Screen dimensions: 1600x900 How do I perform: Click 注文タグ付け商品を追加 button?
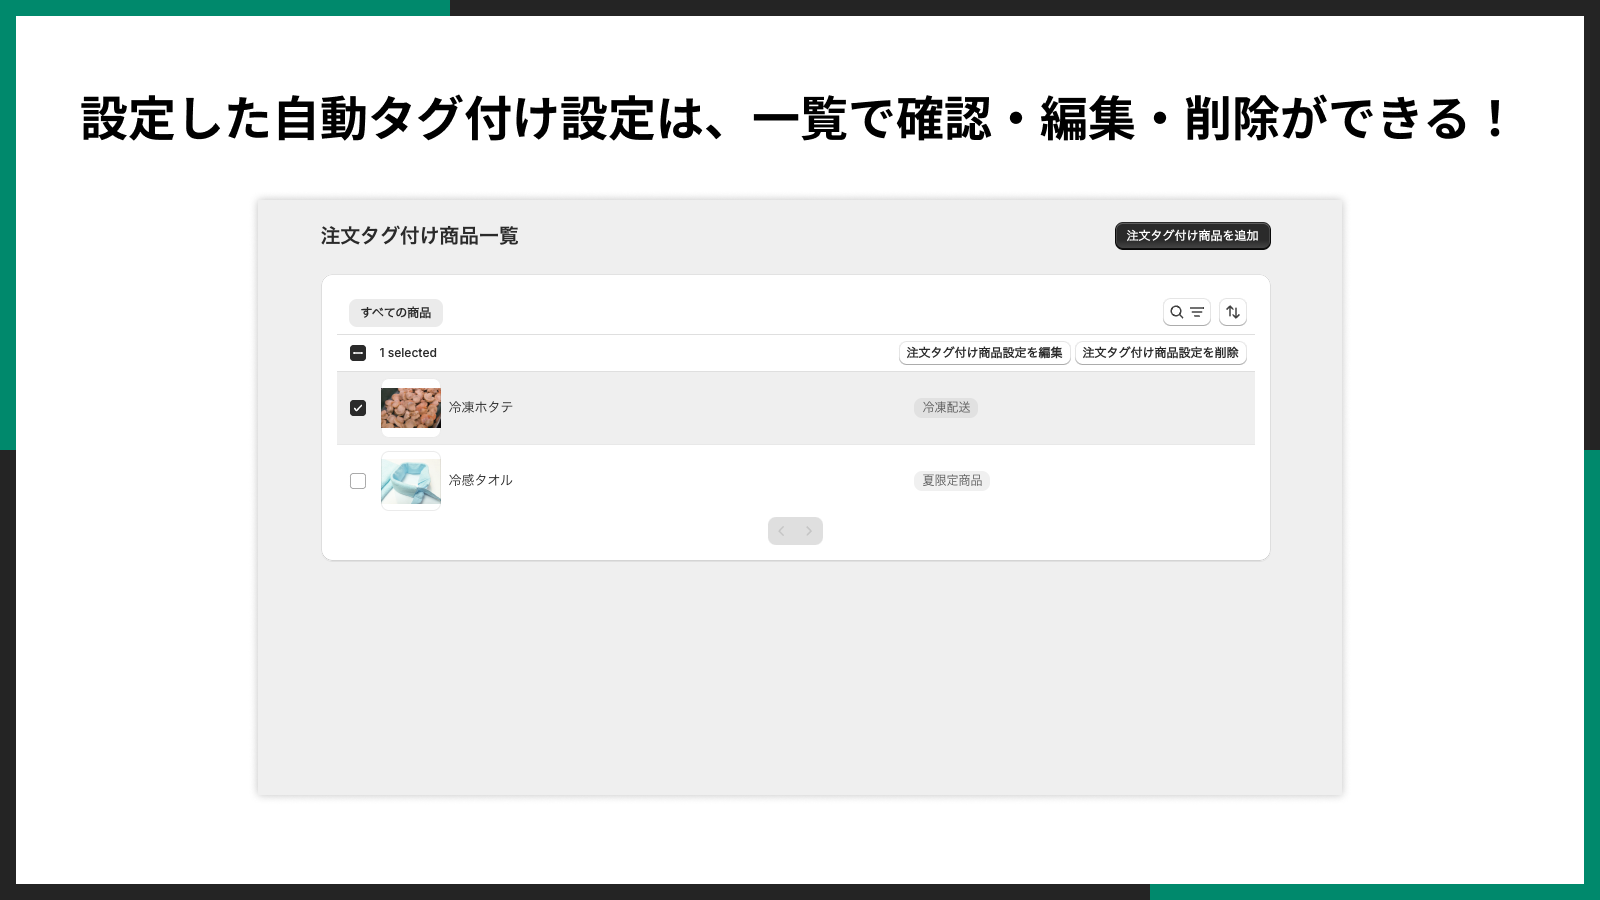(x=1192, y=236)
